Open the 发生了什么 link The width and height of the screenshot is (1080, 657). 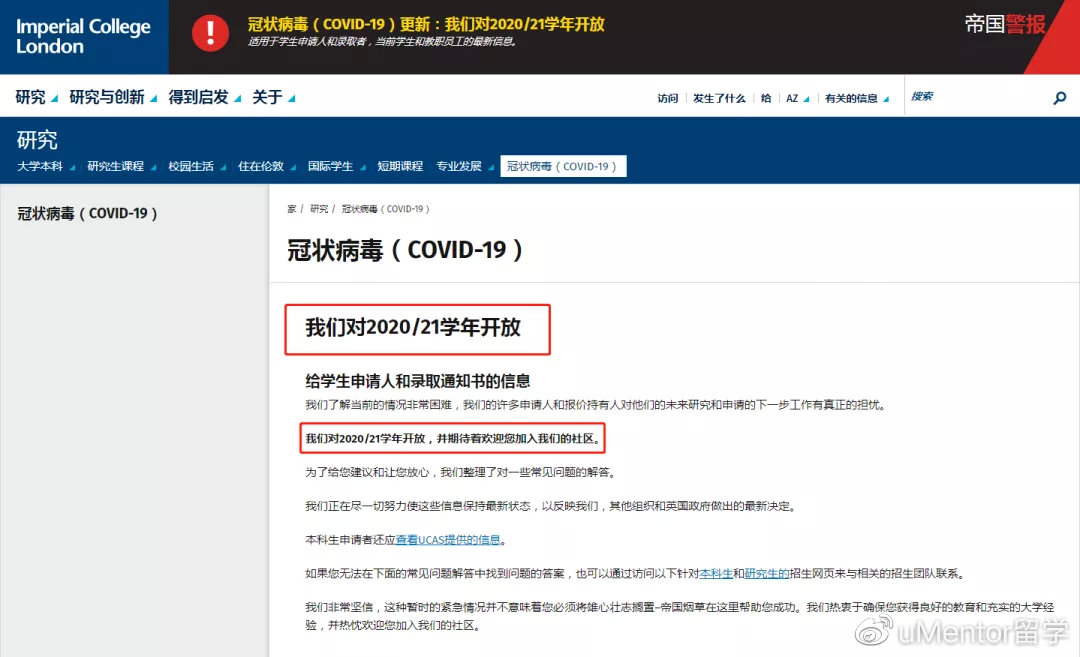(719, 98)
